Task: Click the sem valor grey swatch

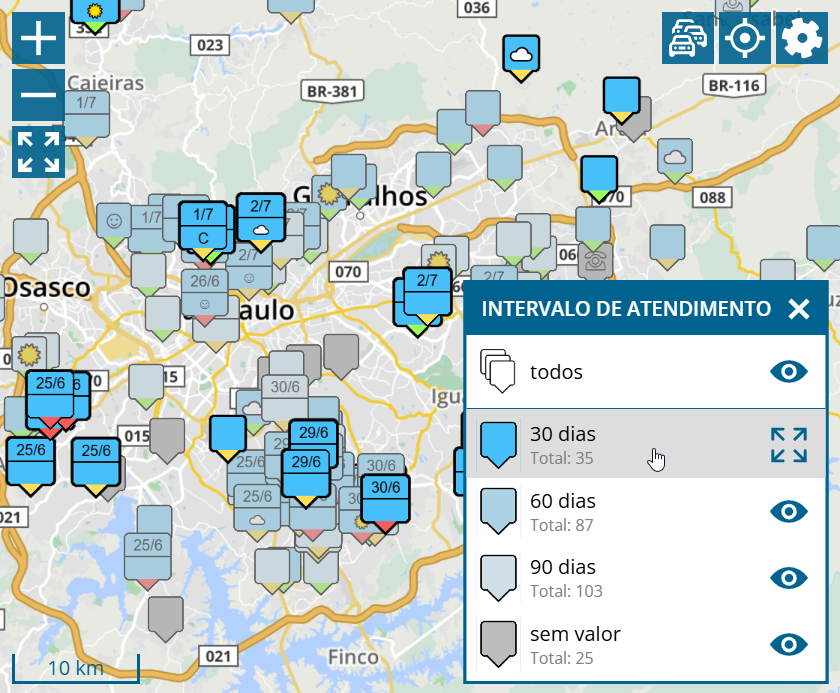Action: [498, 644]
